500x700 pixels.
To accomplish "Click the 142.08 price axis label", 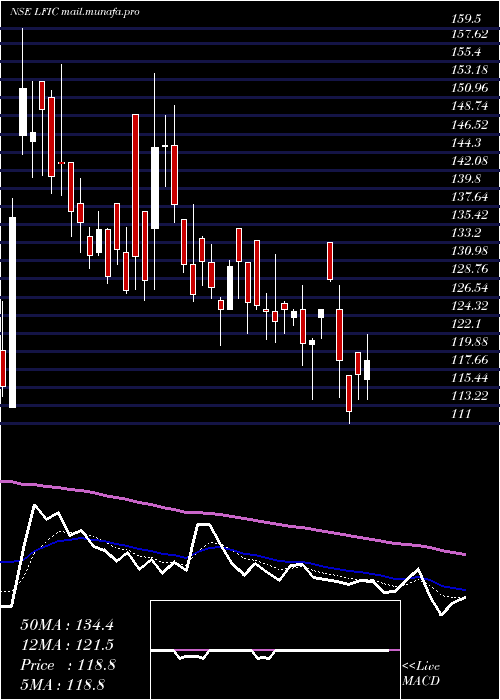I will pos(470,160).
